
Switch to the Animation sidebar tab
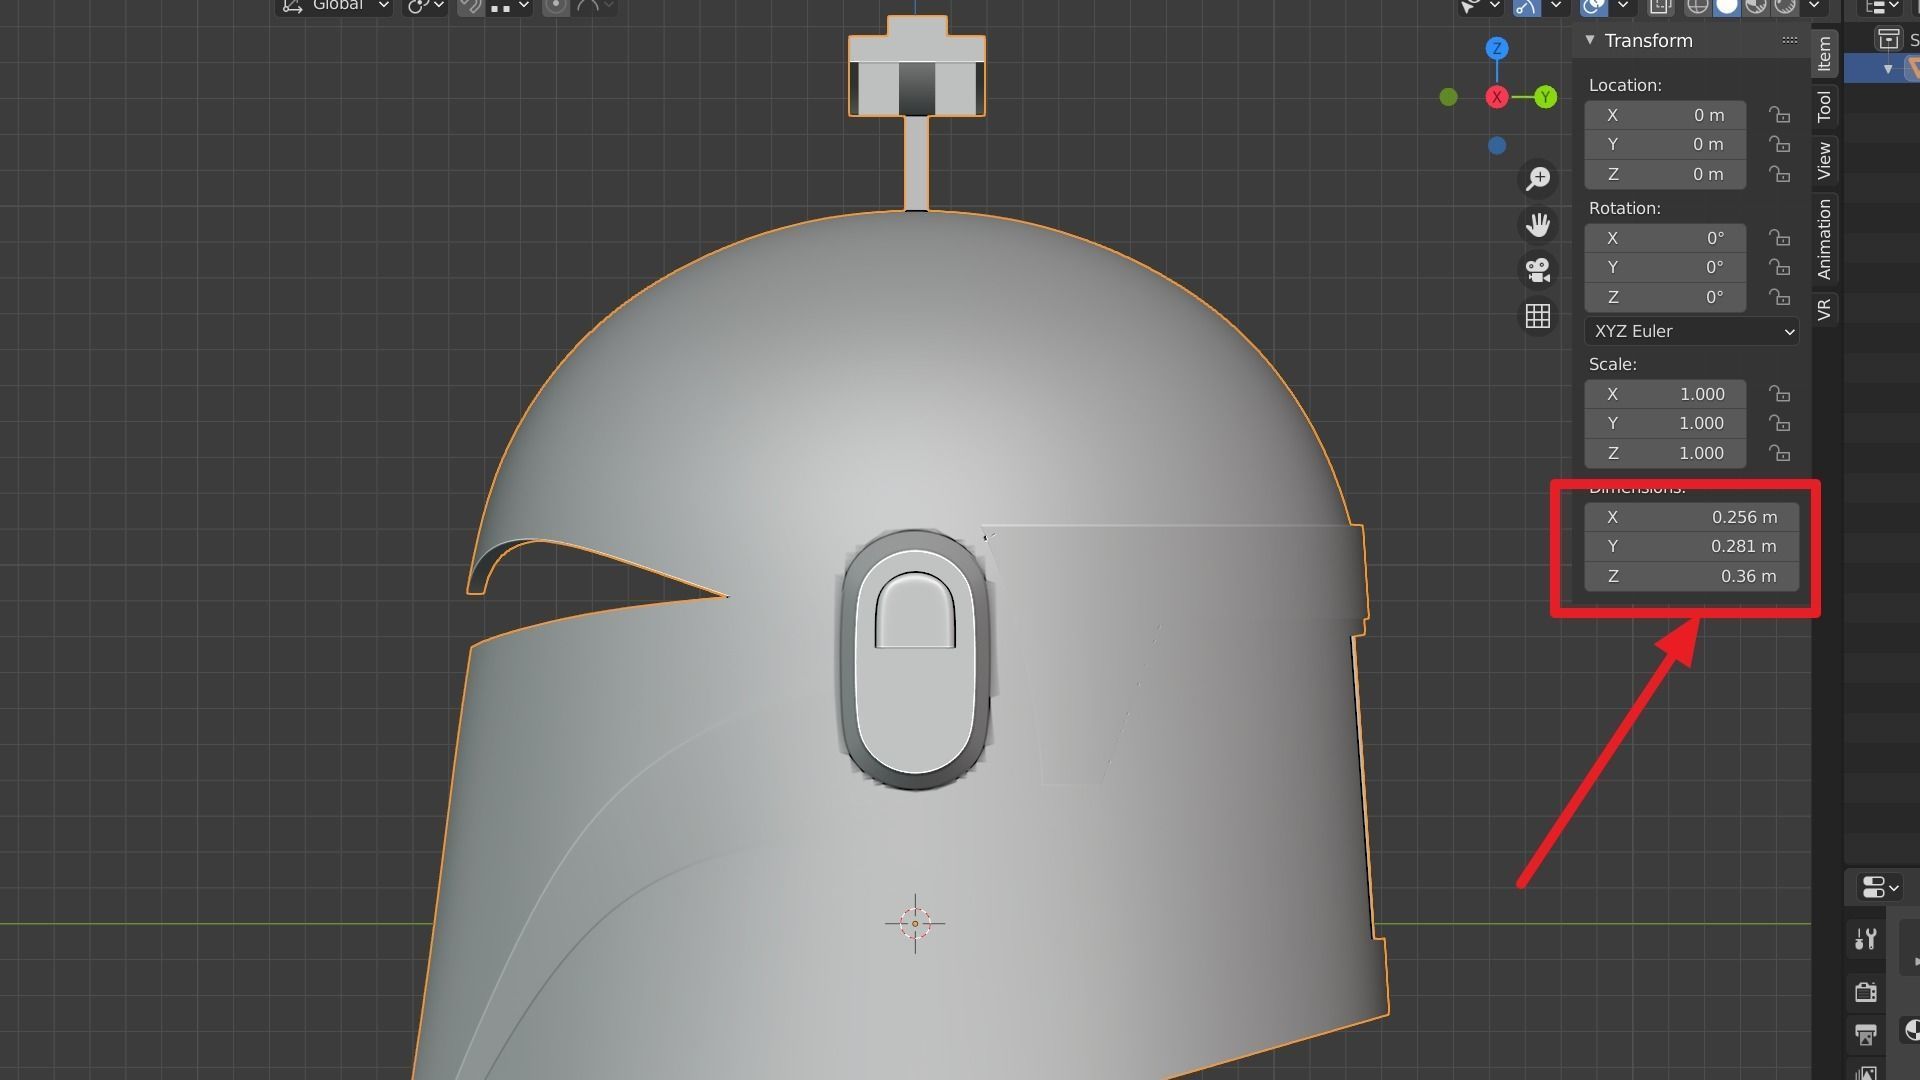tap(1825, 239)
